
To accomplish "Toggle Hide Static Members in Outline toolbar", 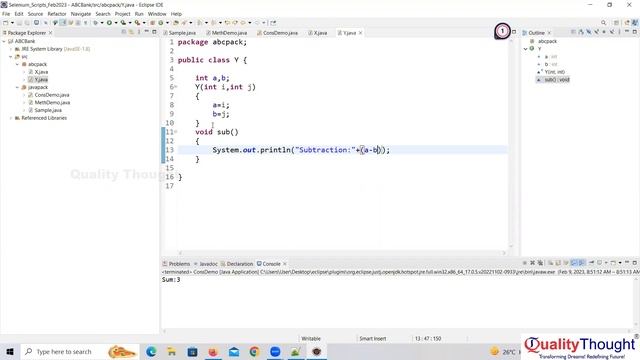I will (597, 32).
